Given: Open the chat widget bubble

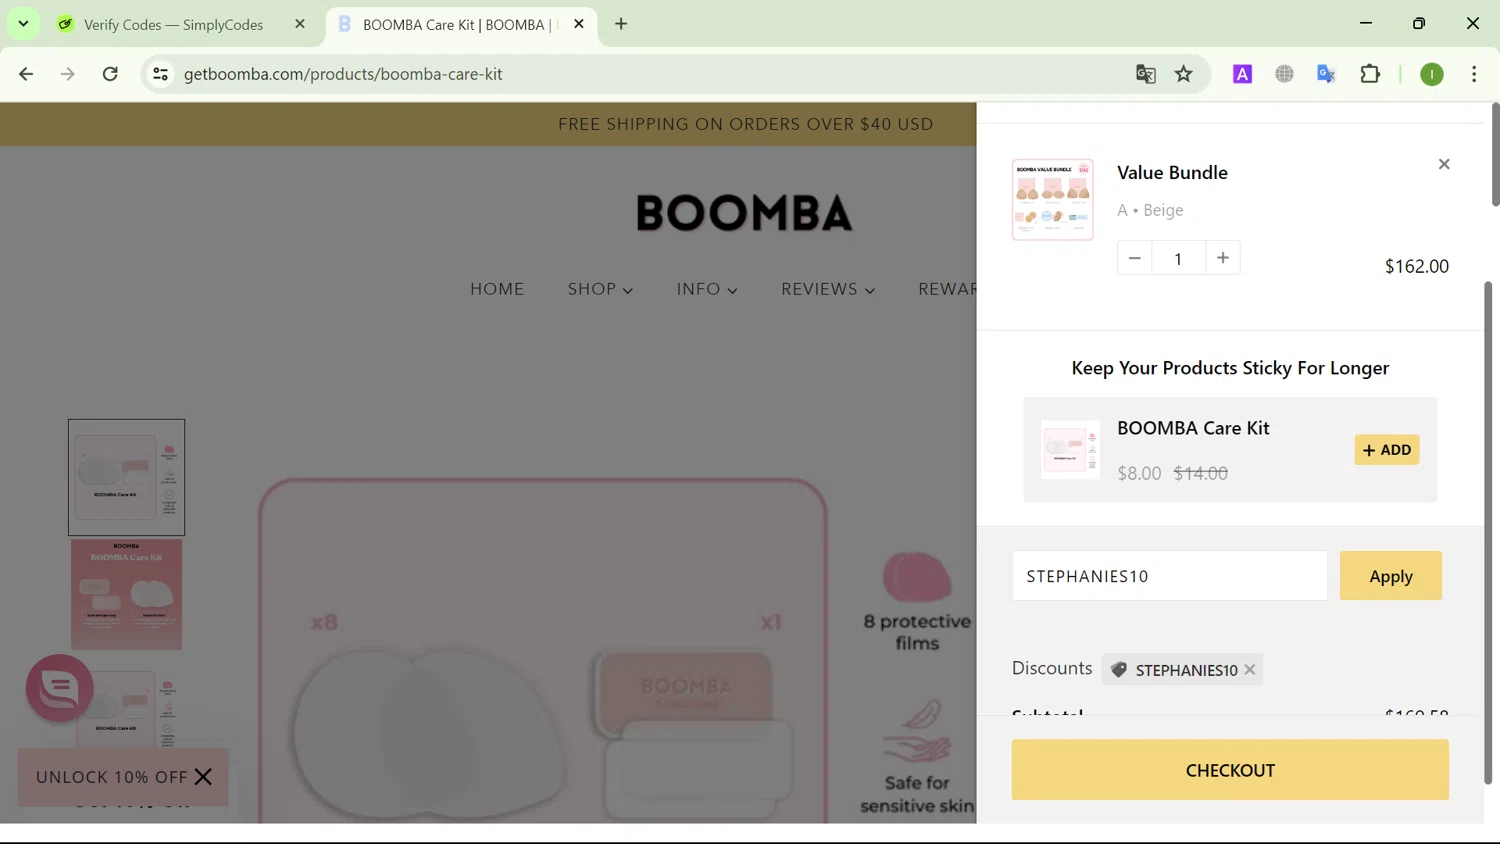Looking at the screenshot, I should [59, 688].
